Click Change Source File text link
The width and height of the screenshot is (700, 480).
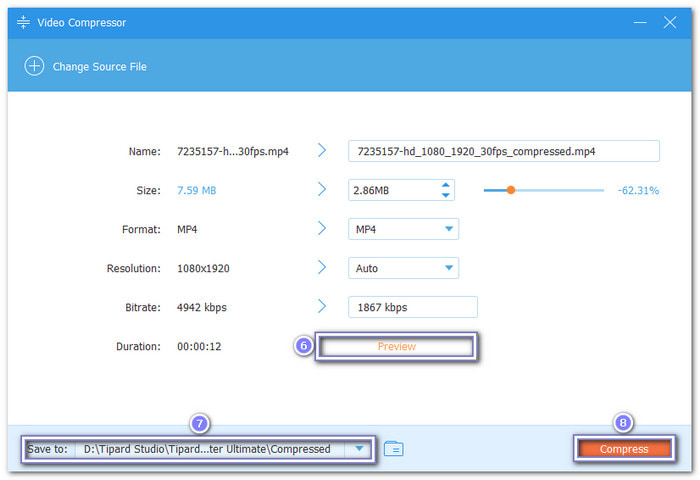click(99, 66)
